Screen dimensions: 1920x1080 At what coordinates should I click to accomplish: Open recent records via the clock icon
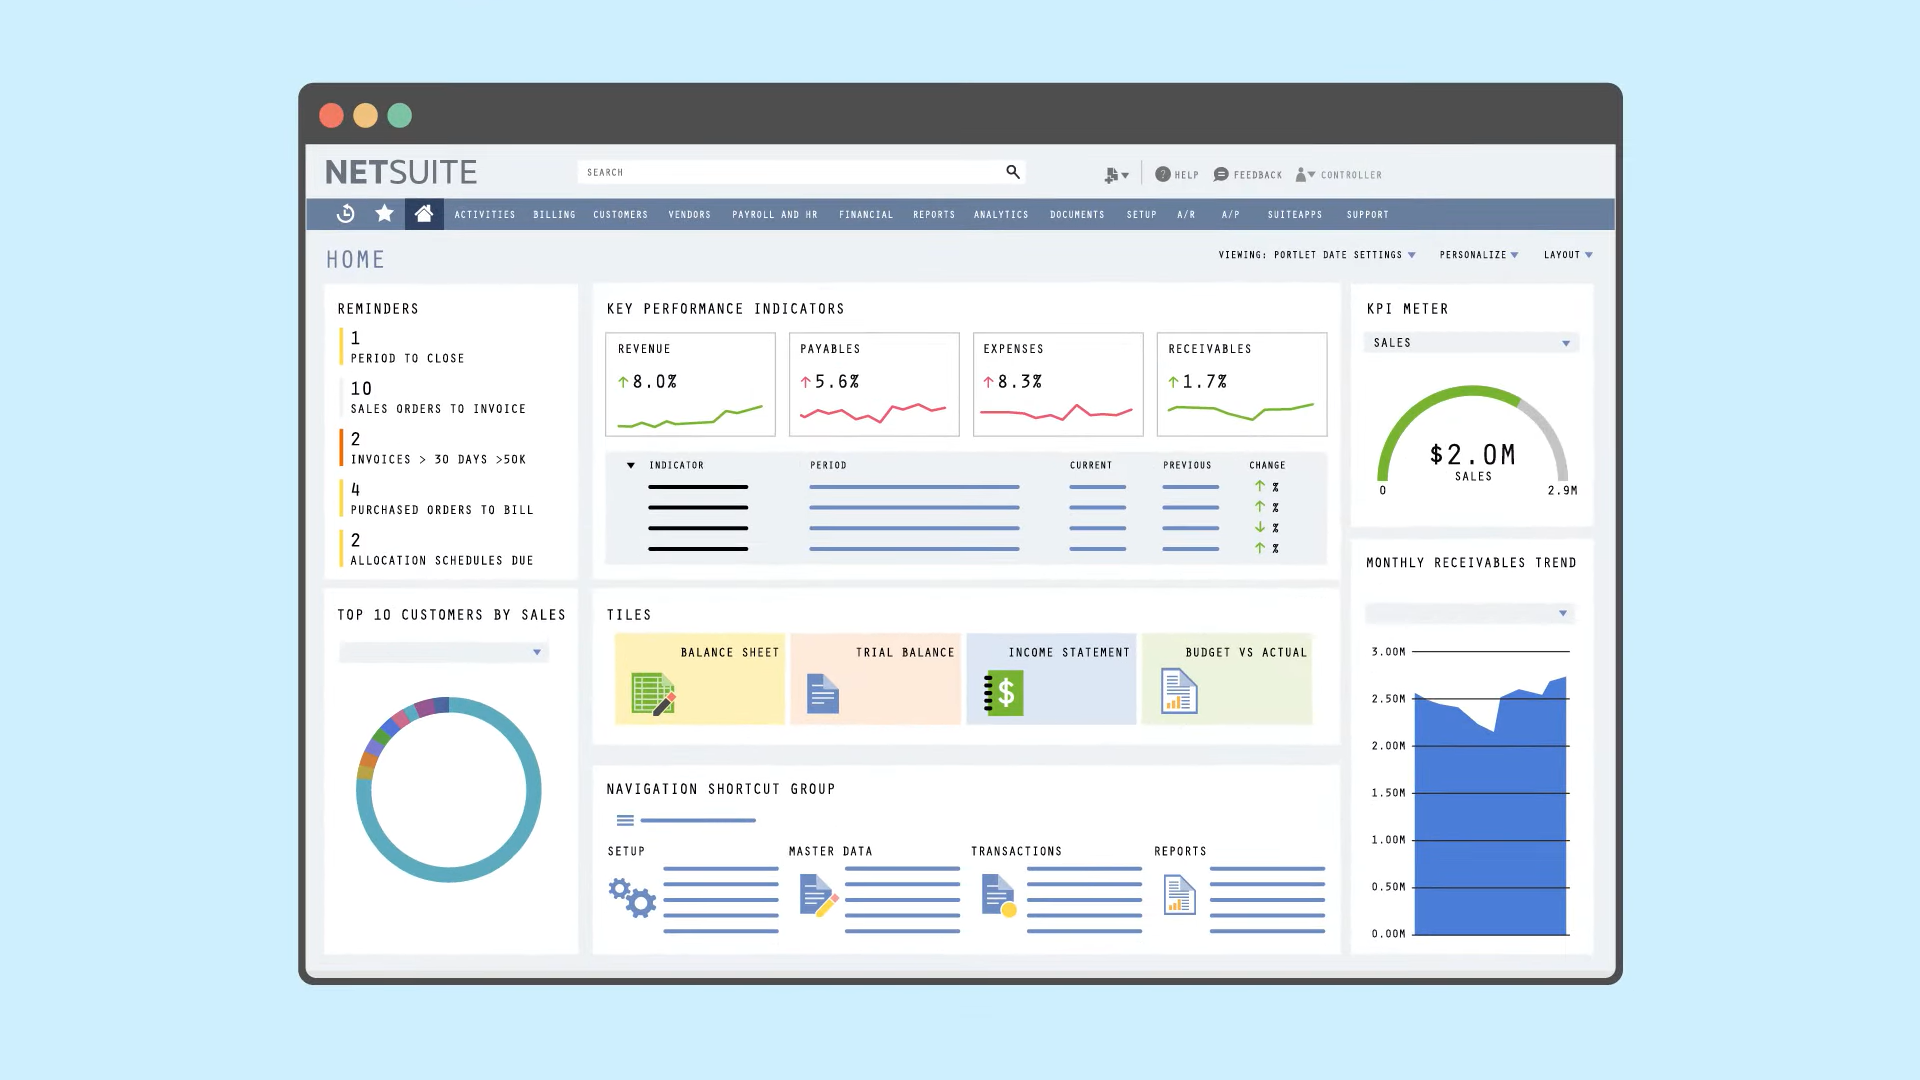coord(345,214)
